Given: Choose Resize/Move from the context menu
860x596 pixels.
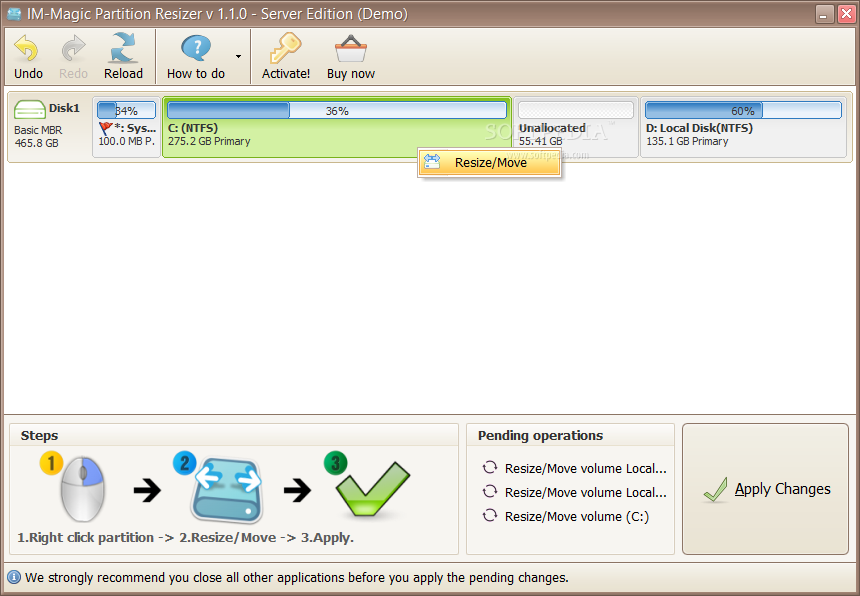Looking at the screenshot, I should 490,163.
